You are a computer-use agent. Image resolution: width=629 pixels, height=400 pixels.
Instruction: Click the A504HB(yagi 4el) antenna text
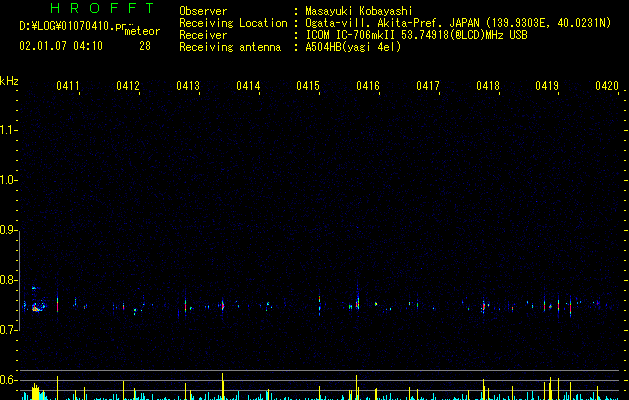pyautogui.click(x=353, y=47)
